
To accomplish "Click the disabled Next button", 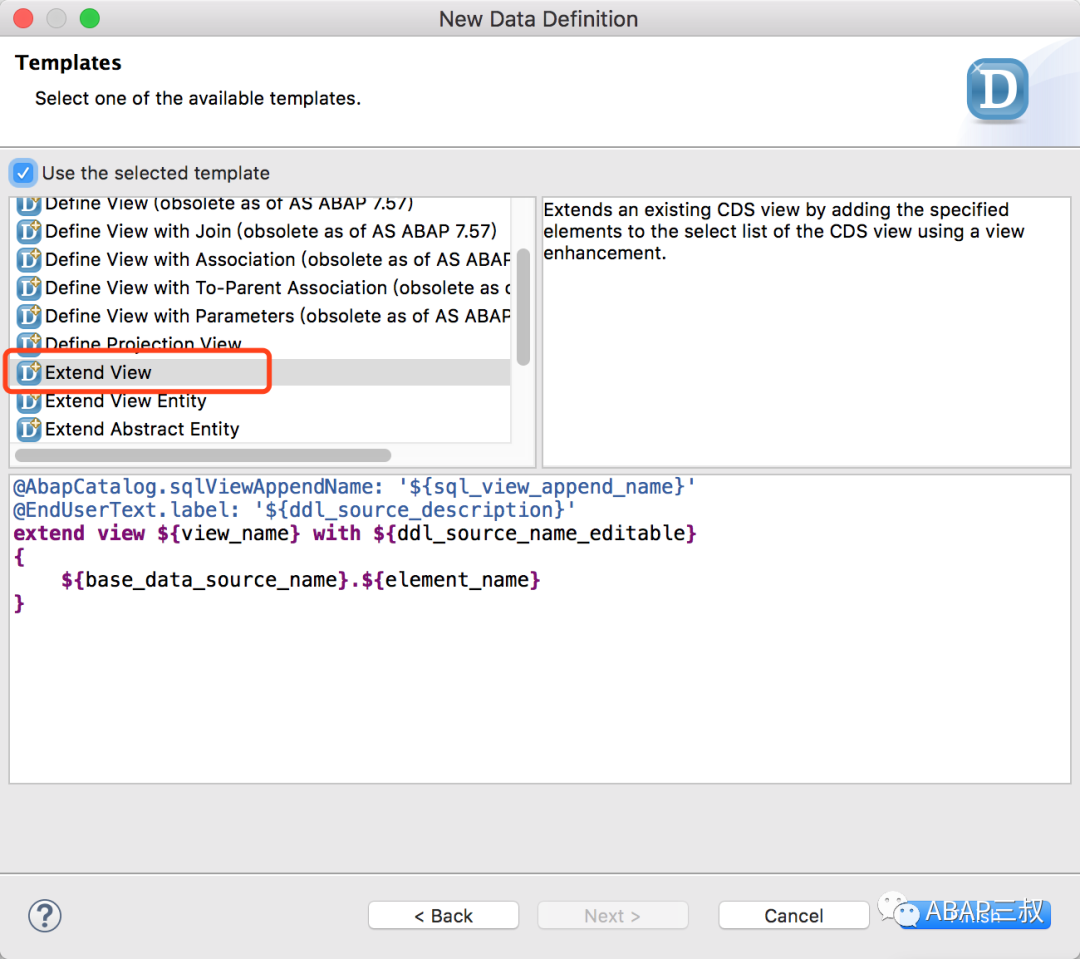I will click(612, 916).
